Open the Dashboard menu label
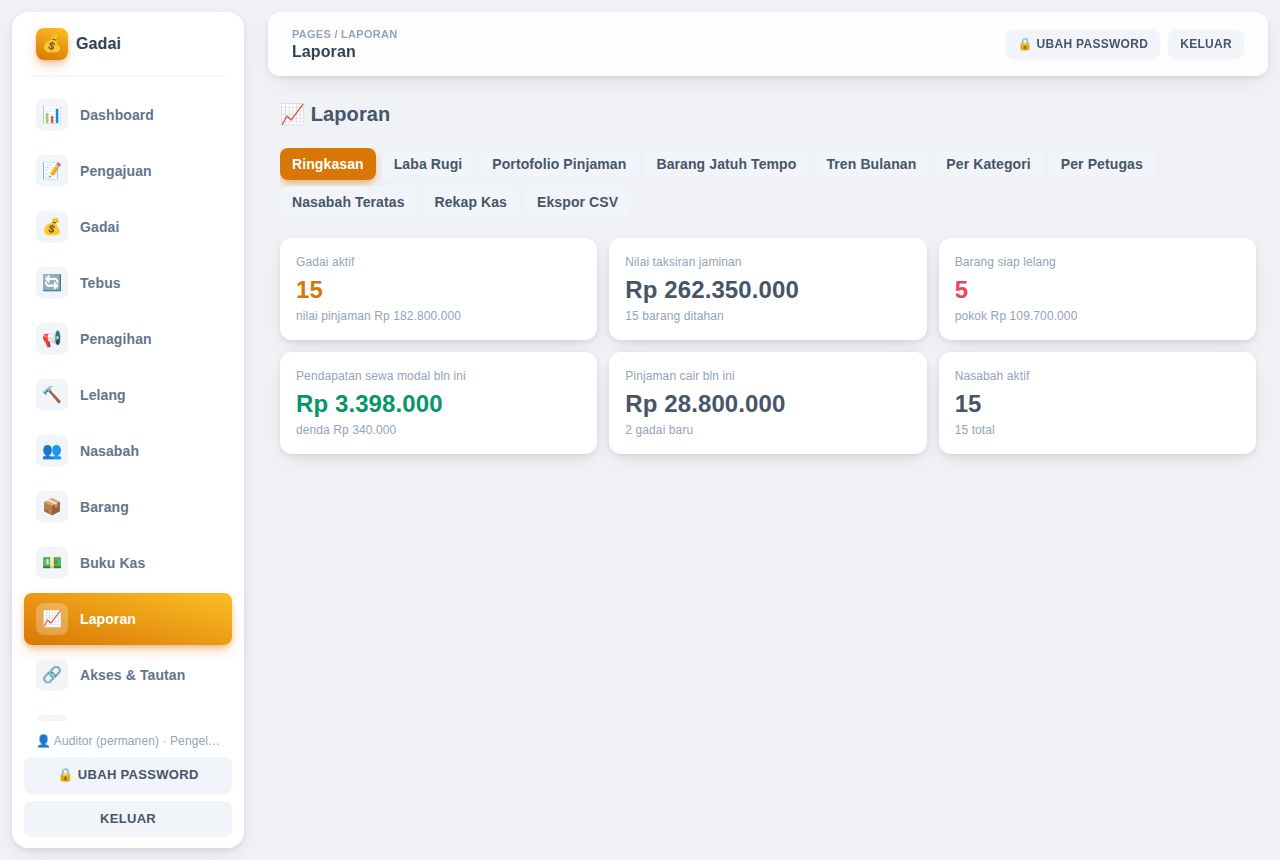Screen dimensions: 1280x860 [117, 115]
